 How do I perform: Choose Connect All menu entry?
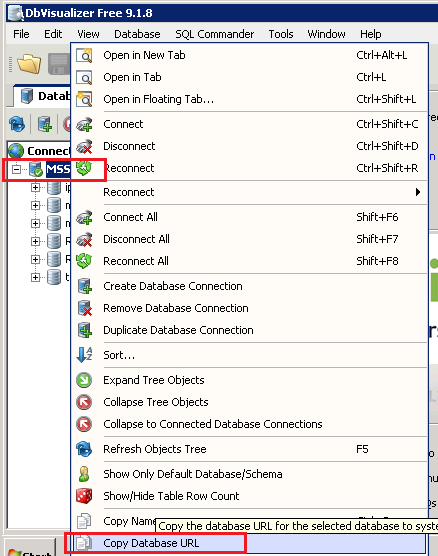[249, 217]
